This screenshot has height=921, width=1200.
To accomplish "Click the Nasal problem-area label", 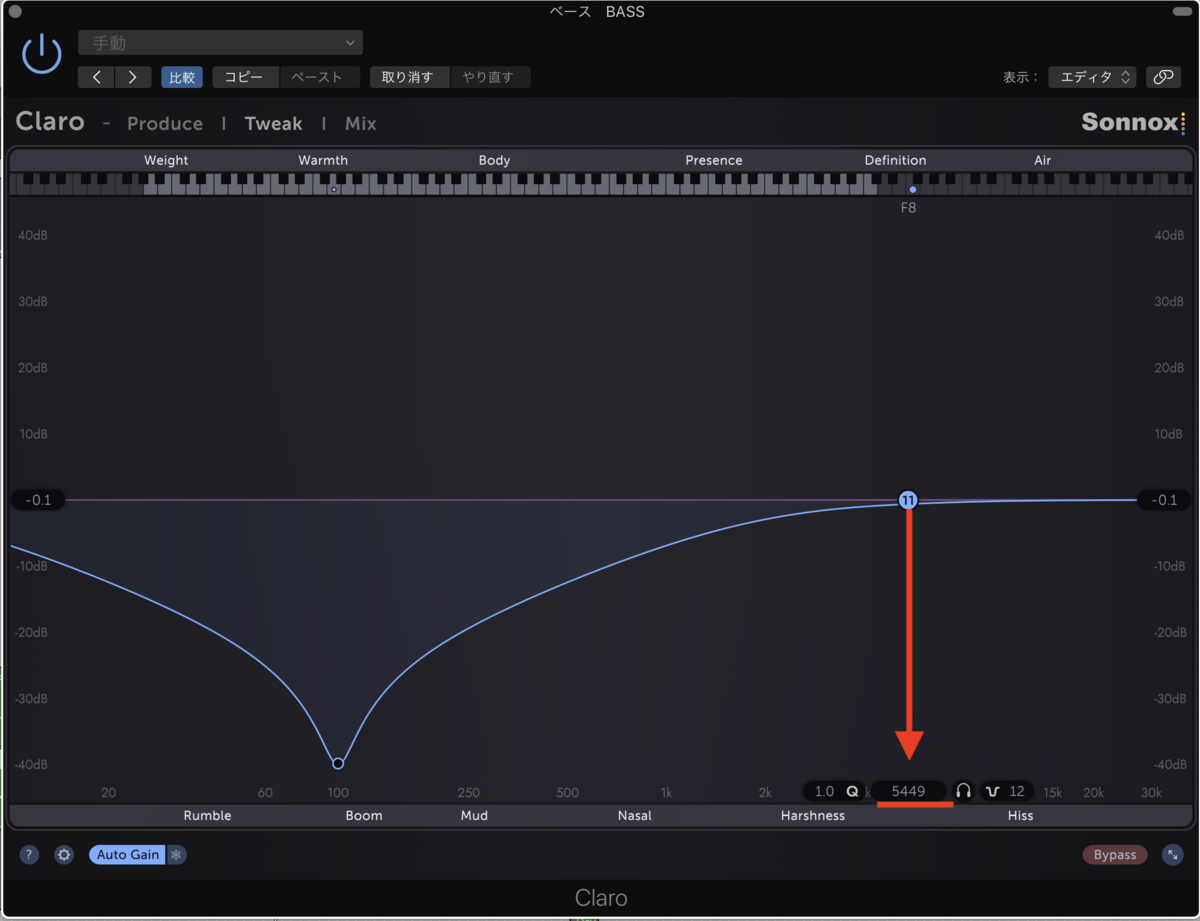I will 634,815.
